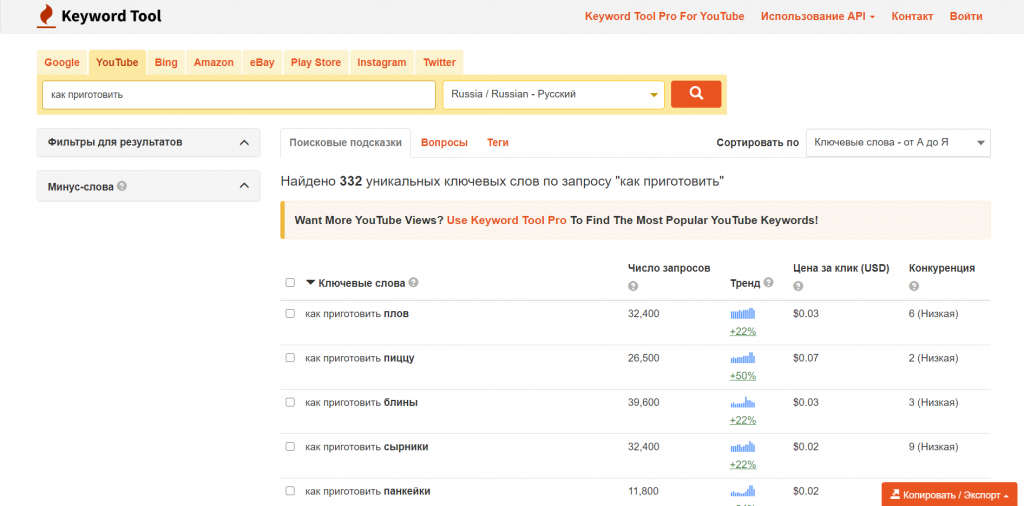Click the trend chart for плов row

click(x=743, y=313)
